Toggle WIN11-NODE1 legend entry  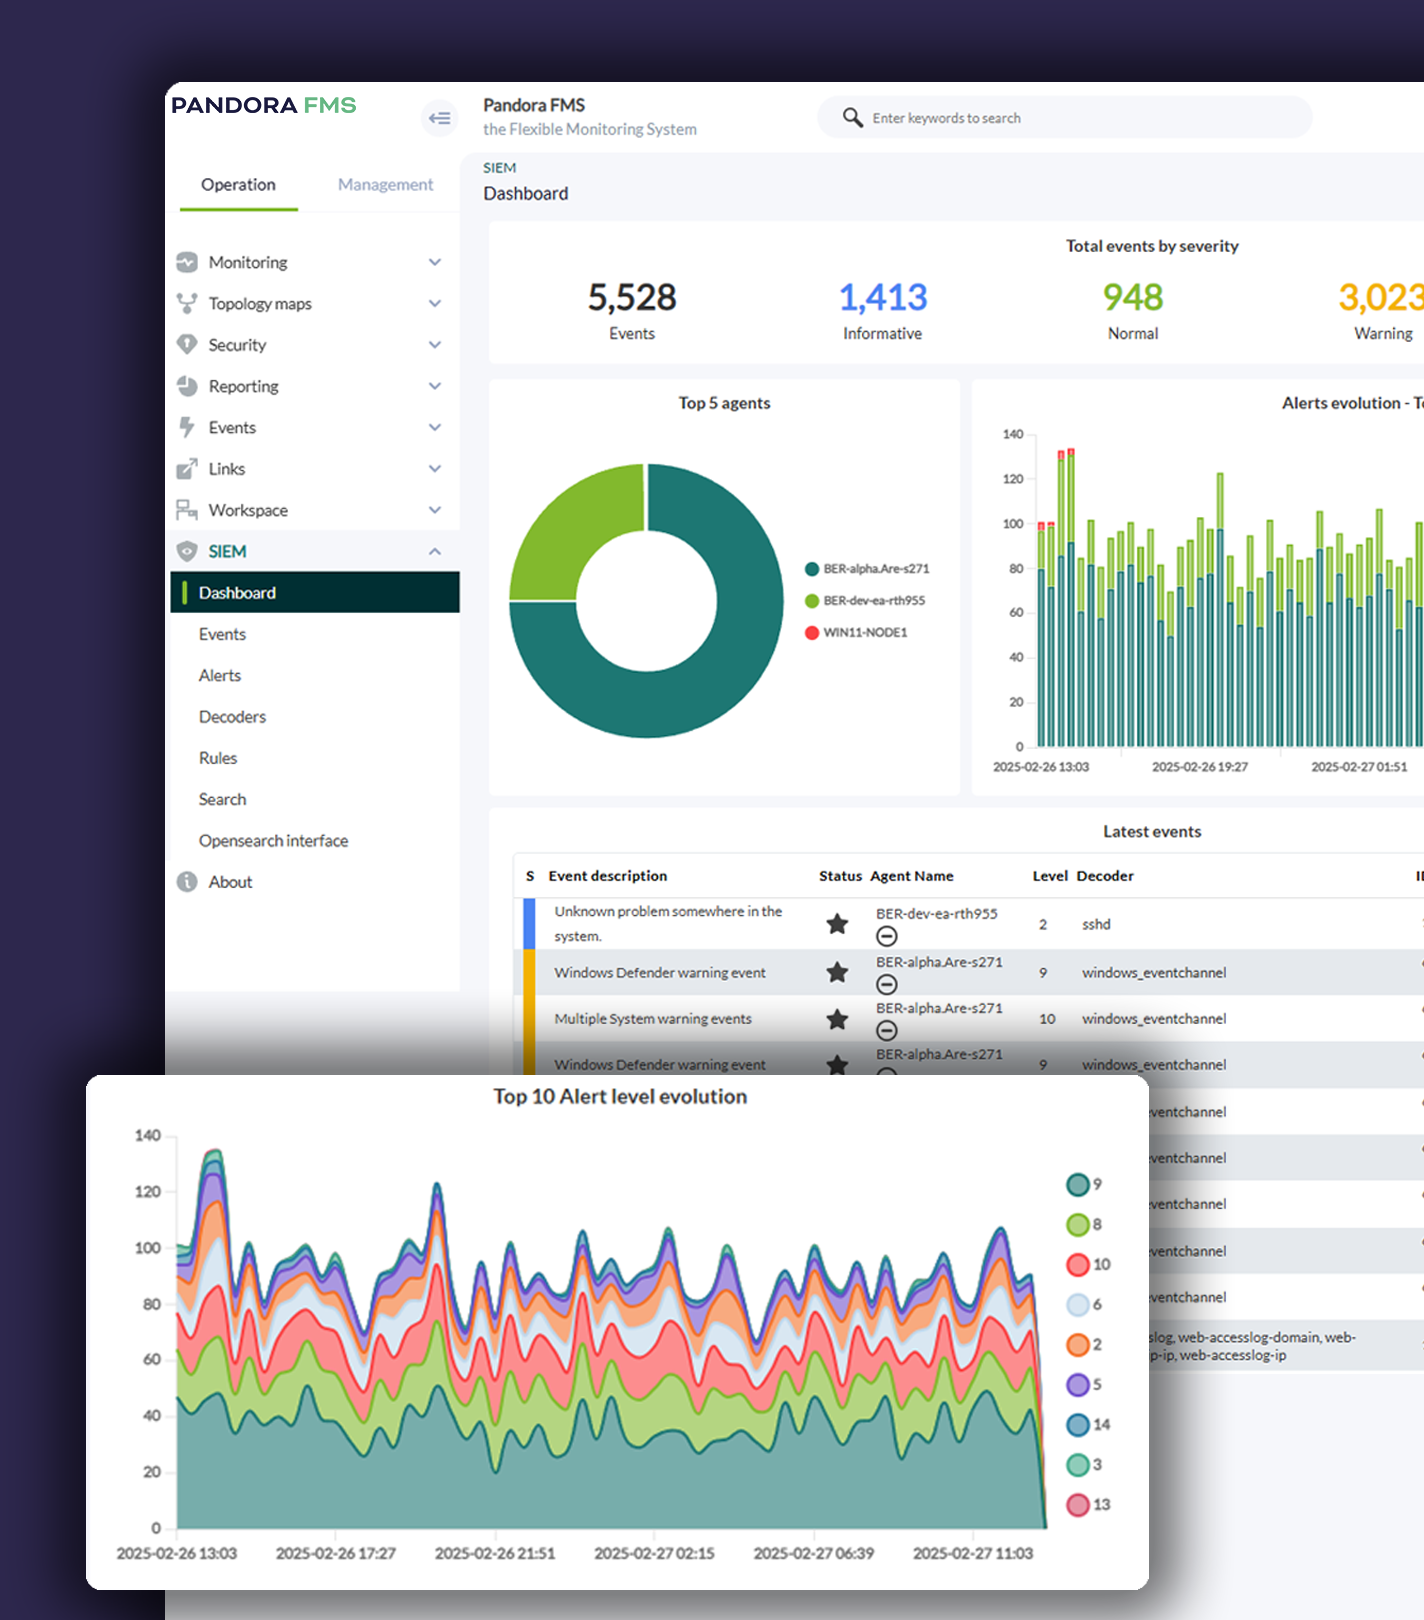856,633
